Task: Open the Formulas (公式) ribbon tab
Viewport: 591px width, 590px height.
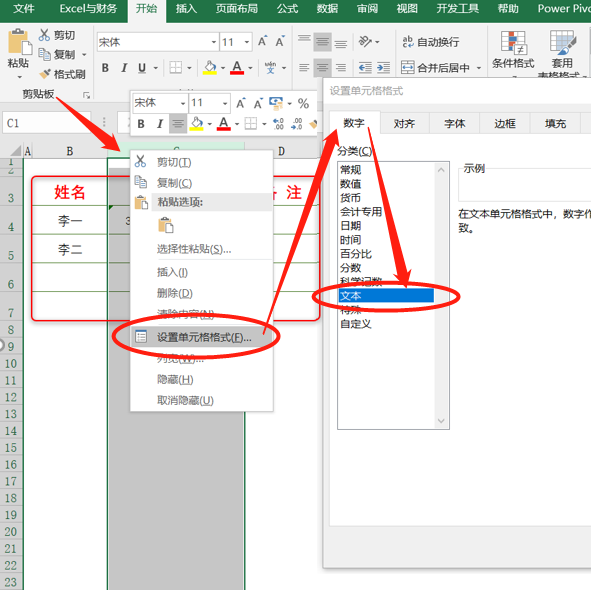Action: 287,9
